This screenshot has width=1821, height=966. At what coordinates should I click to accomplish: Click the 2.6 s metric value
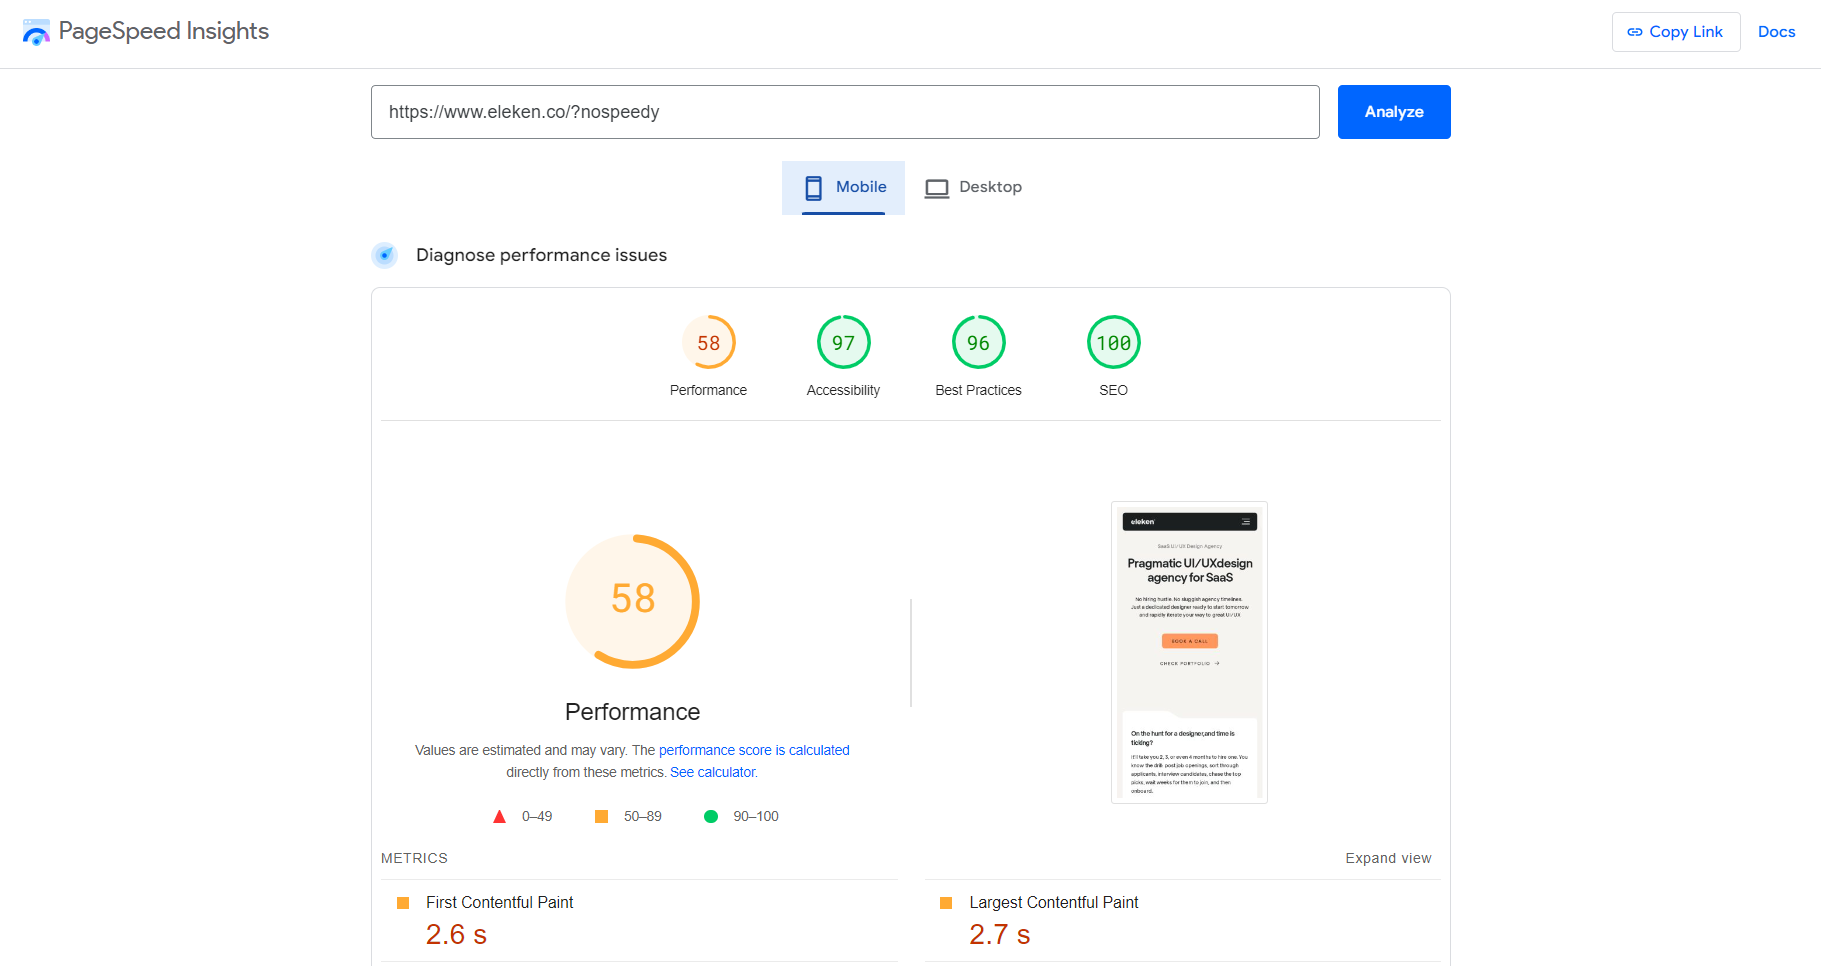coord(456,934)
